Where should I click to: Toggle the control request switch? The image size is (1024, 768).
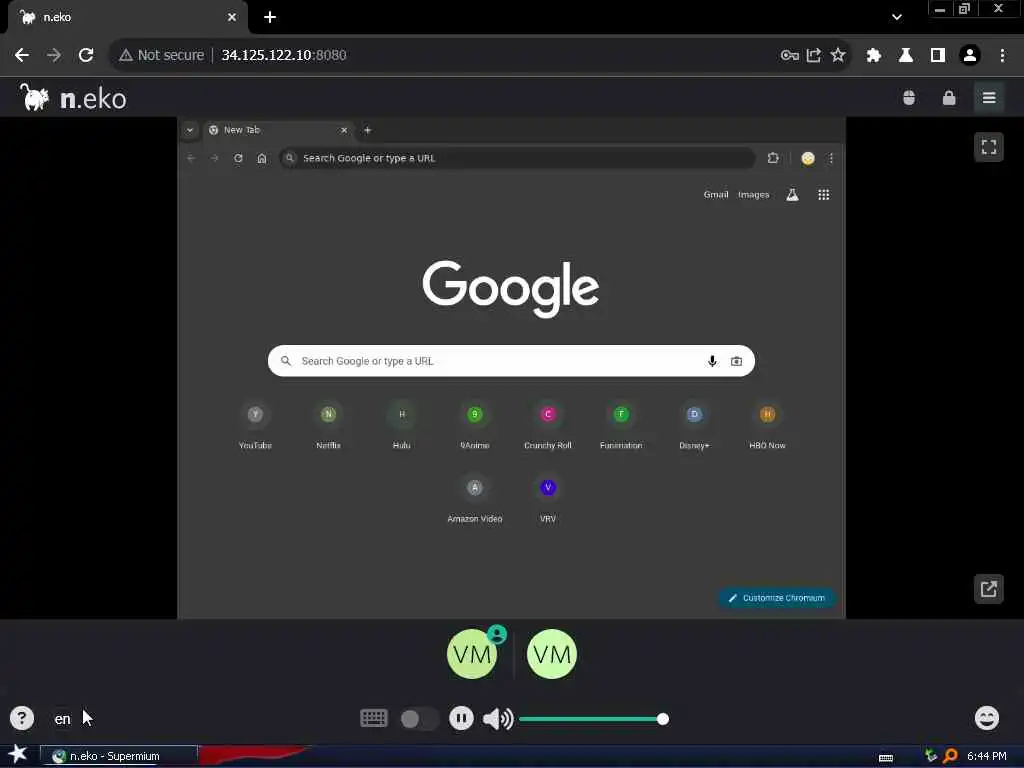click(418, 719)
